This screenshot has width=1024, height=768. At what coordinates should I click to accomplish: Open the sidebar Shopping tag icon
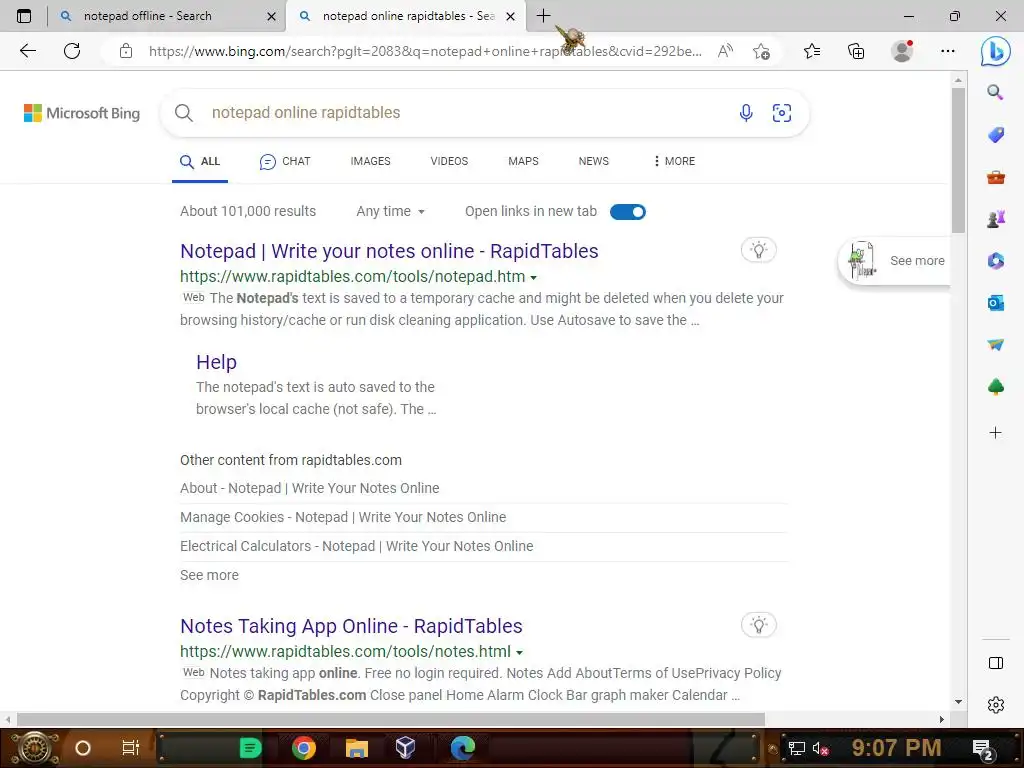tap(995, 135)
